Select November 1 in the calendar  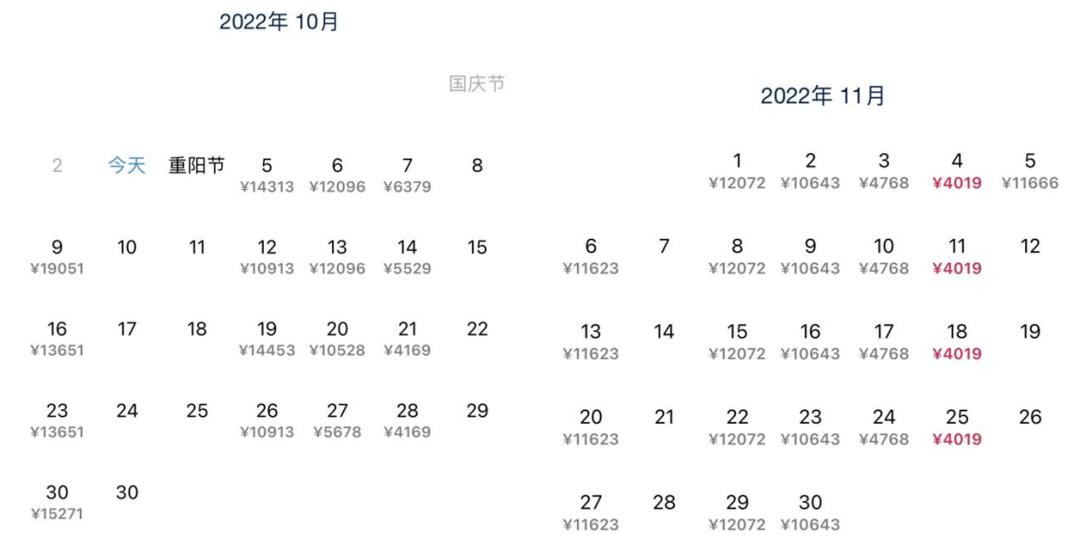[737, 170]
